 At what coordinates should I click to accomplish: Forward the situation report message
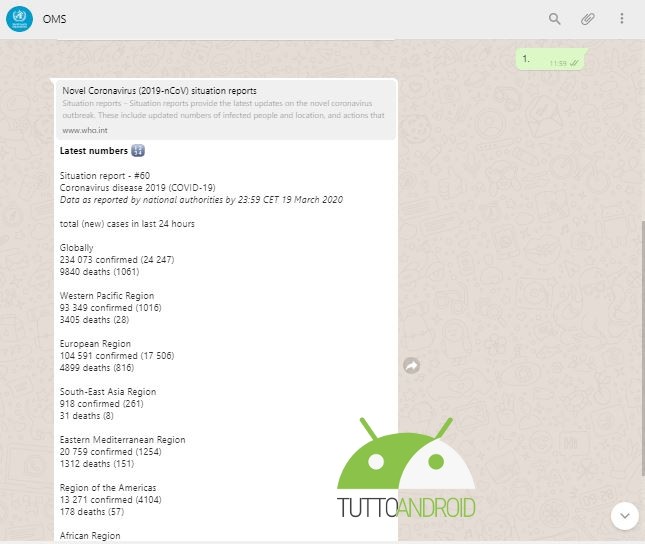[x=411, y=365]
